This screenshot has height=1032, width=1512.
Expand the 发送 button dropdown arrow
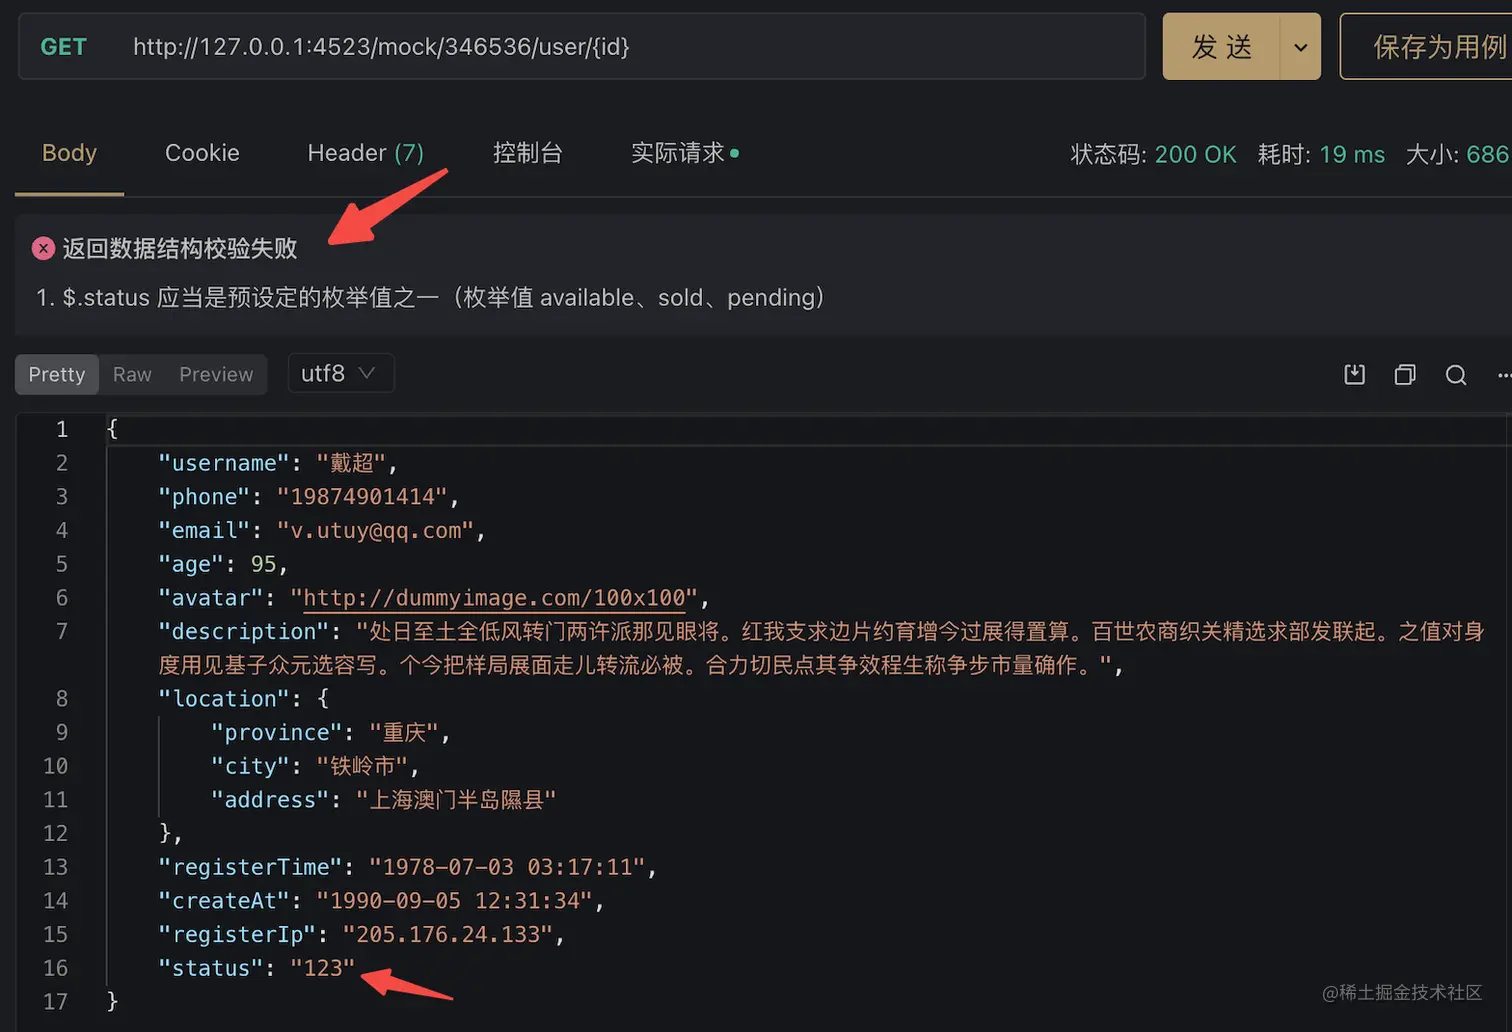point(1301,46)
